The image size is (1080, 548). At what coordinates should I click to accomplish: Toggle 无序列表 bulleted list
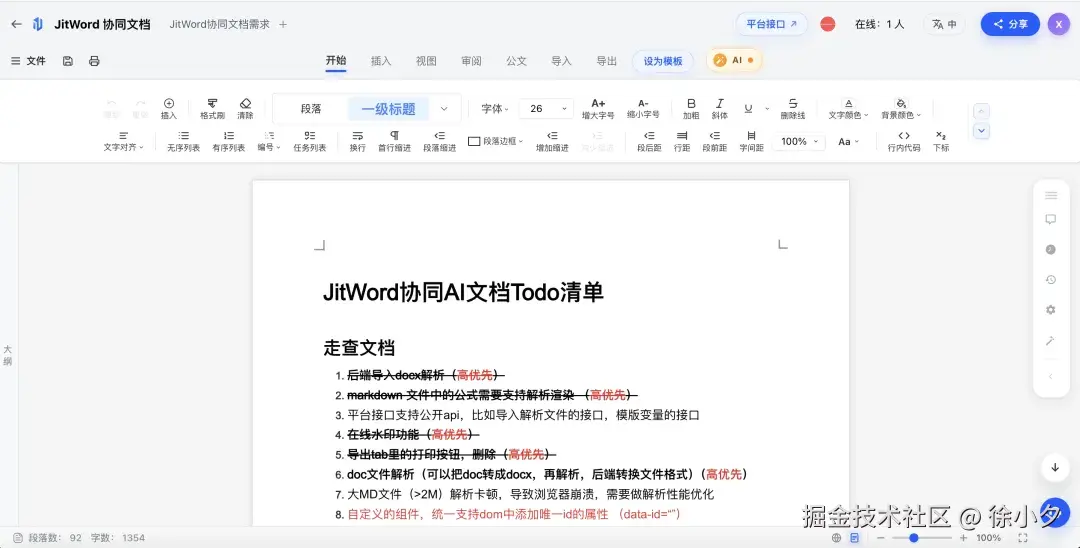click(183, 140)
